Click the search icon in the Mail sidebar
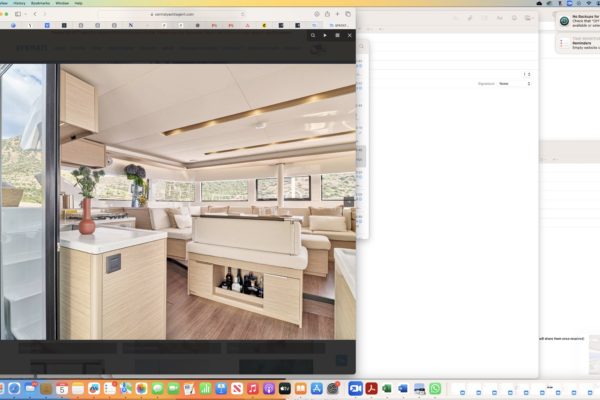This screenshot has width=600, height=400. pos(361,46)
